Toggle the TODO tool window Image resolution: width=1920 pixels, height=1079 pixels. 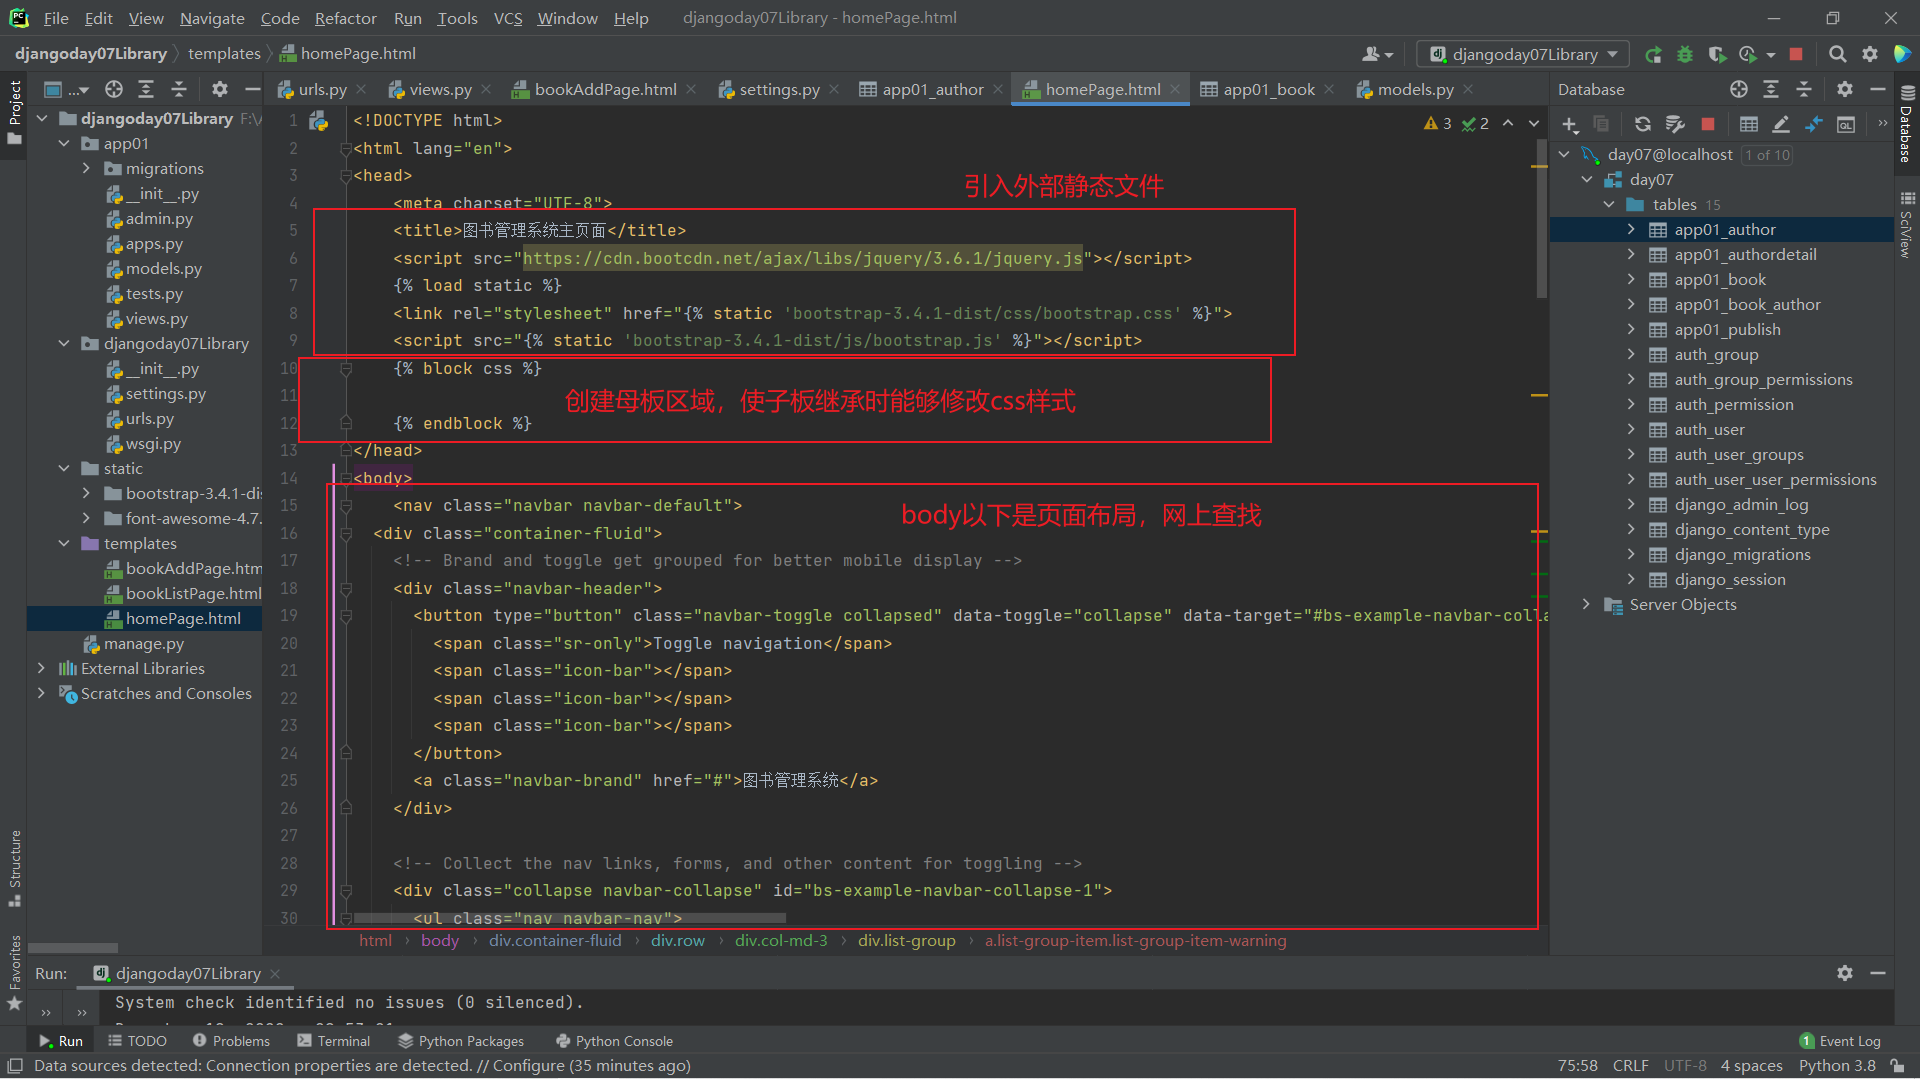137,1041
